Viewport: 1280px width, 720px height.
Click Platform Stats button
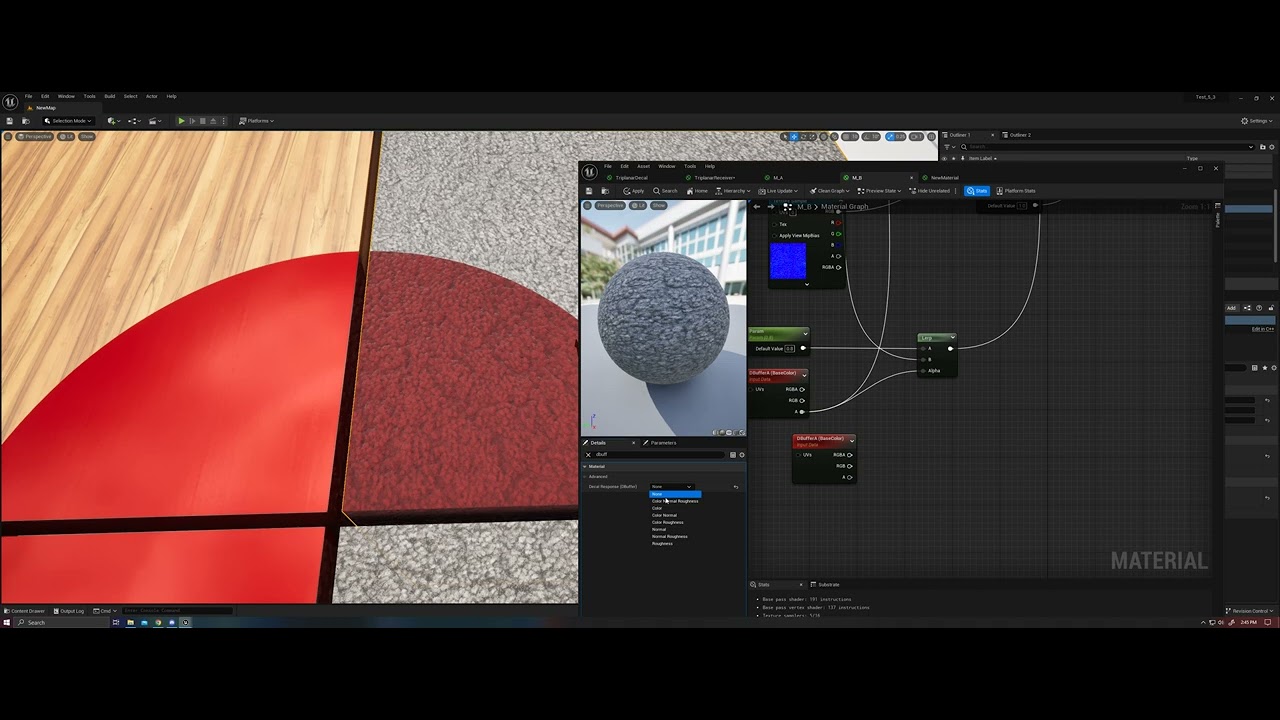pos(1016,191)
